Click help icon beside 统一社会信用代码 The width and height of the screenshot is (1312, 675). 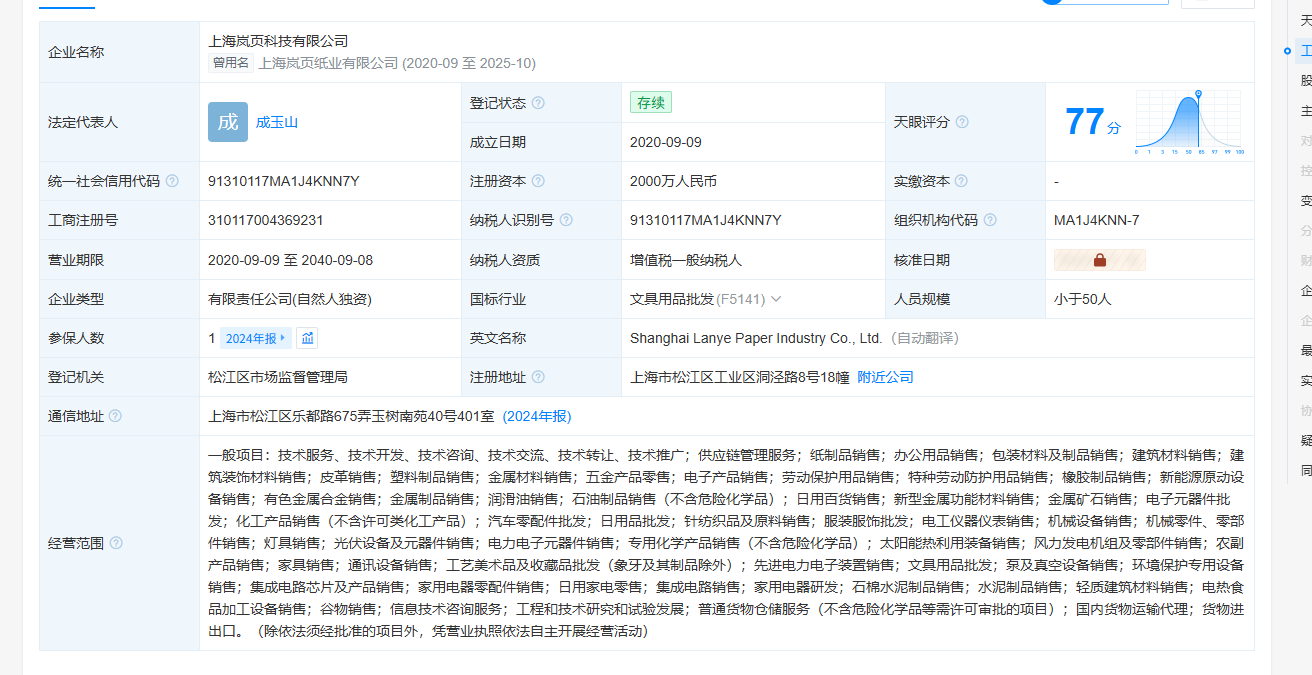pos(172,181)
